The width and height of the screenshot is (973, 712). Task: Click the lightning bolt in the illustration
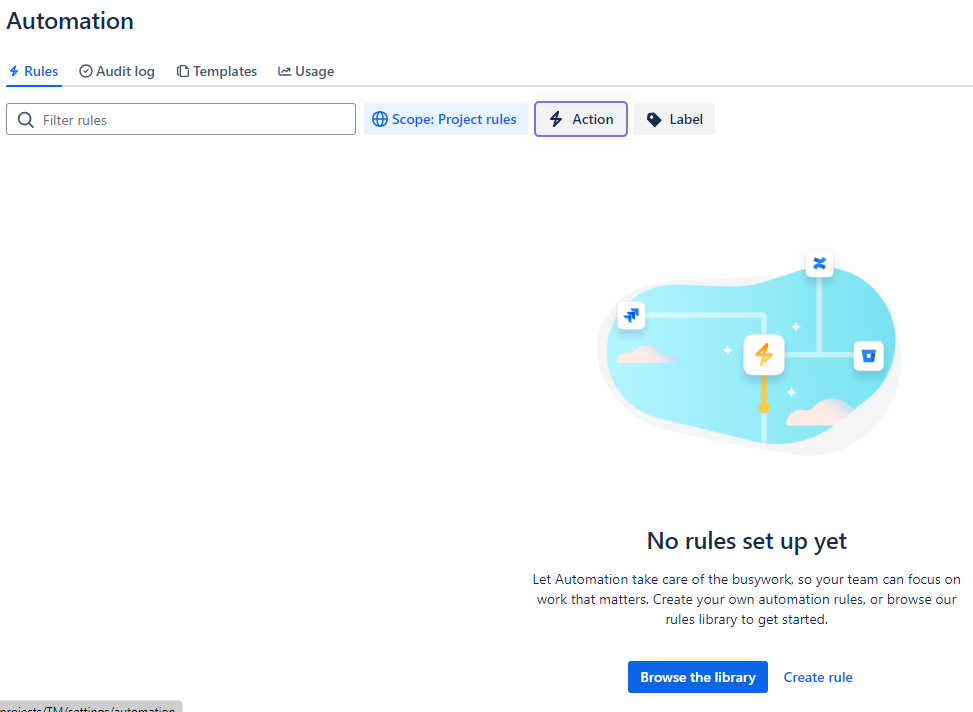[763, 354]
